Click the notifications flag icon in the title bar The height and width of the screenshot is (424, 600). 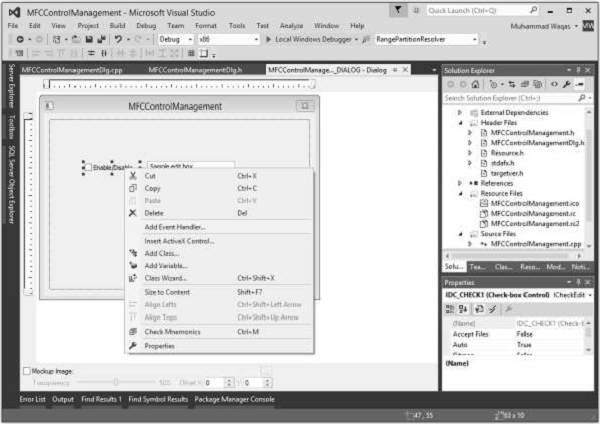(x=398, y=10)
